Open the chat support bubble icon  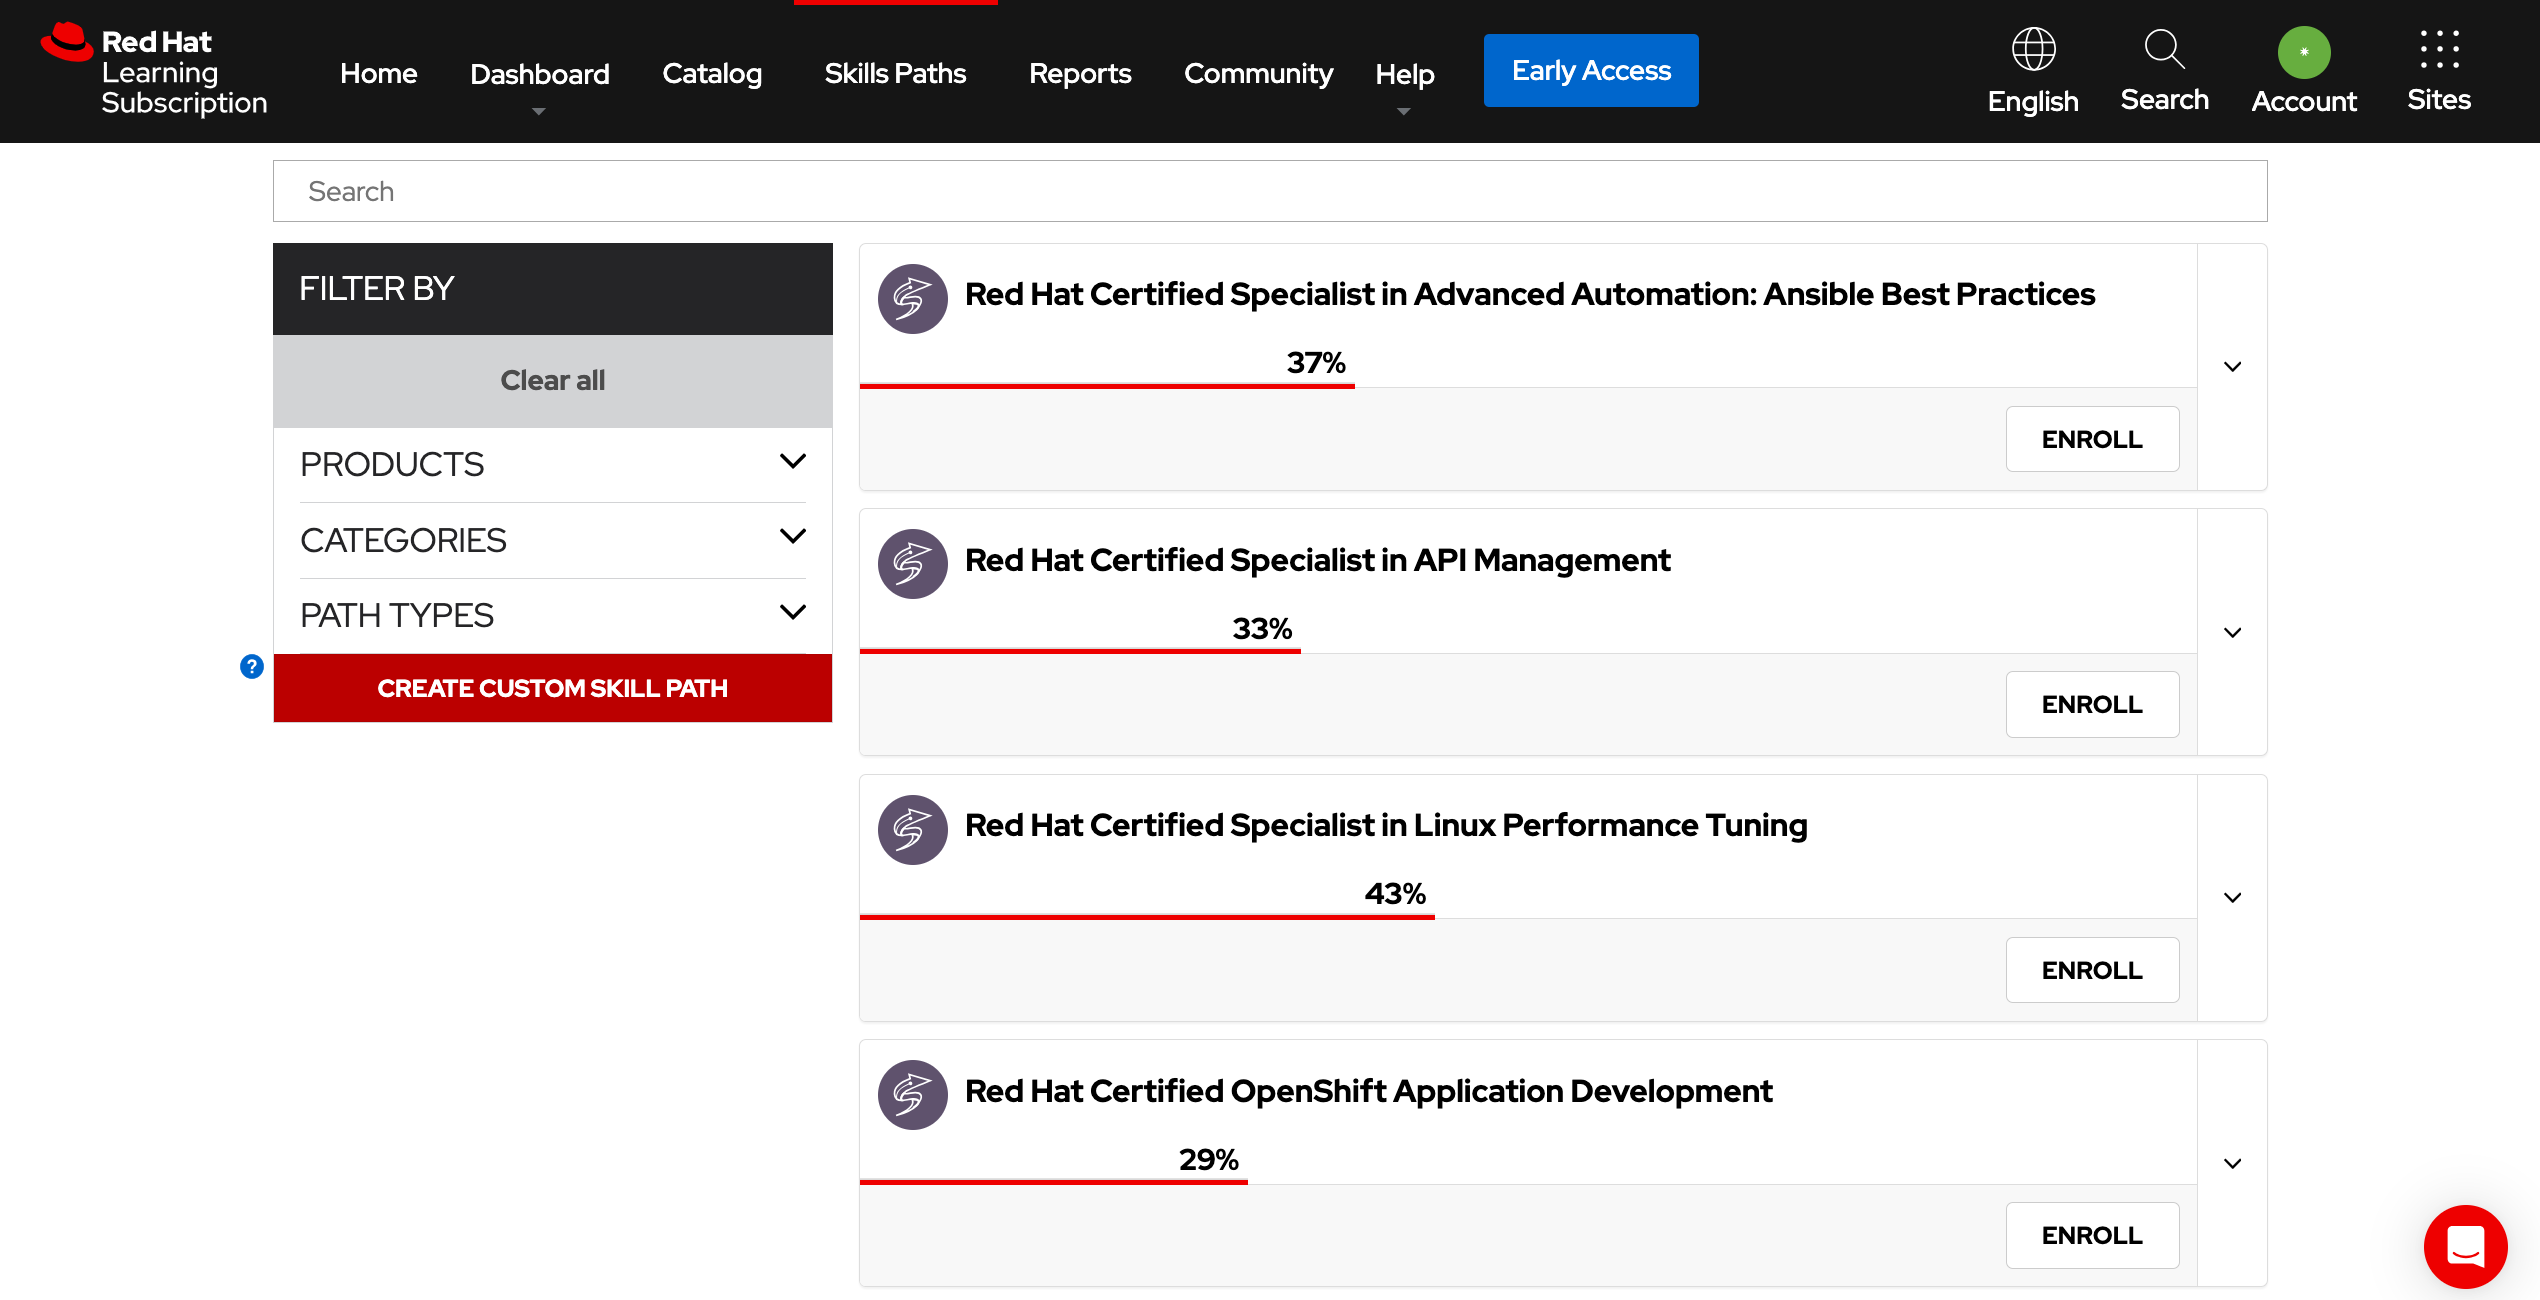pyautogui.click(x=2465, y=1247)
